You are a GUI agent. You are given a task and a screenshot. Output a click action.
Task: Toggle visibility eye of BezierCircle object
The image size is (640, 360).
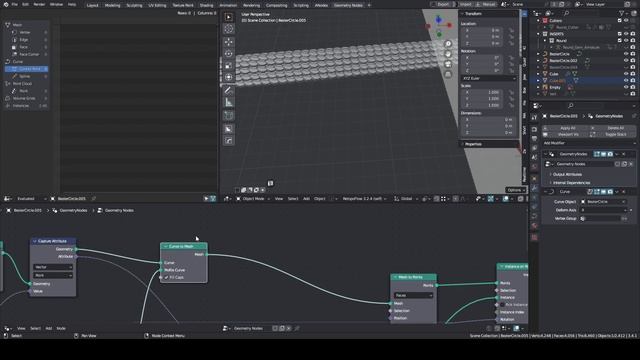(x=626, y=54)
